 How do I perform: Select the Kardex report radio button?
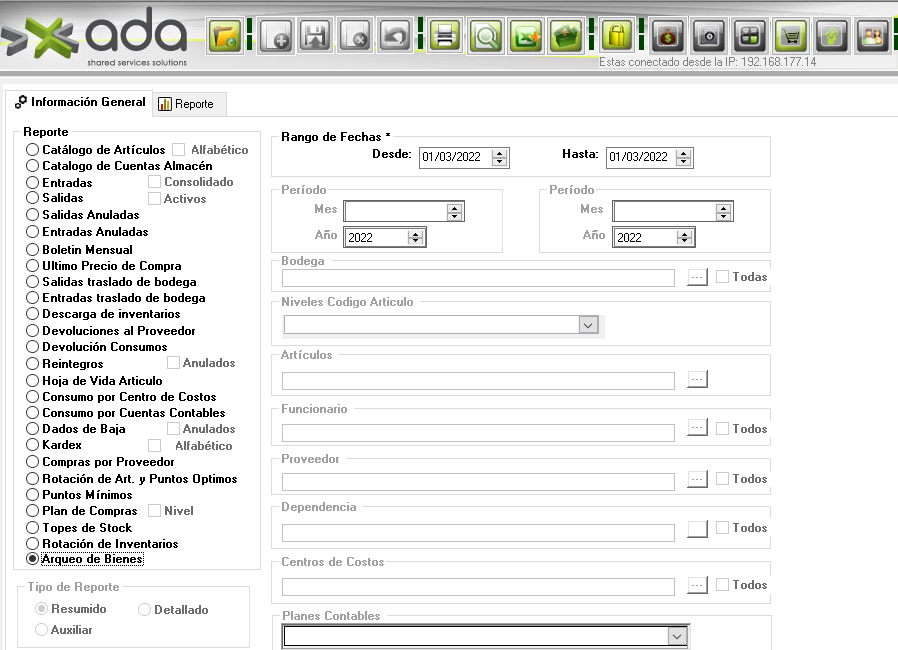tap(33, 445)
